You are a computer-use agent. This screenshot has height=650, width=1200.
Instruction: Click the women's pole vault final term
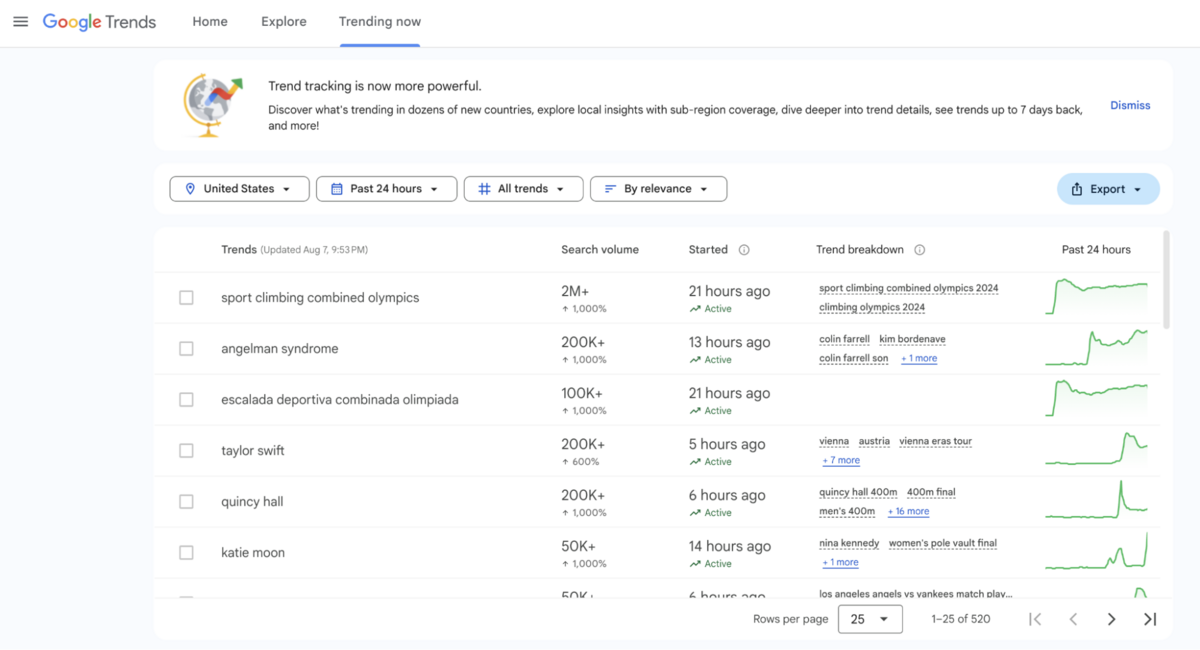pyautogui.click(x=943, y=543)
